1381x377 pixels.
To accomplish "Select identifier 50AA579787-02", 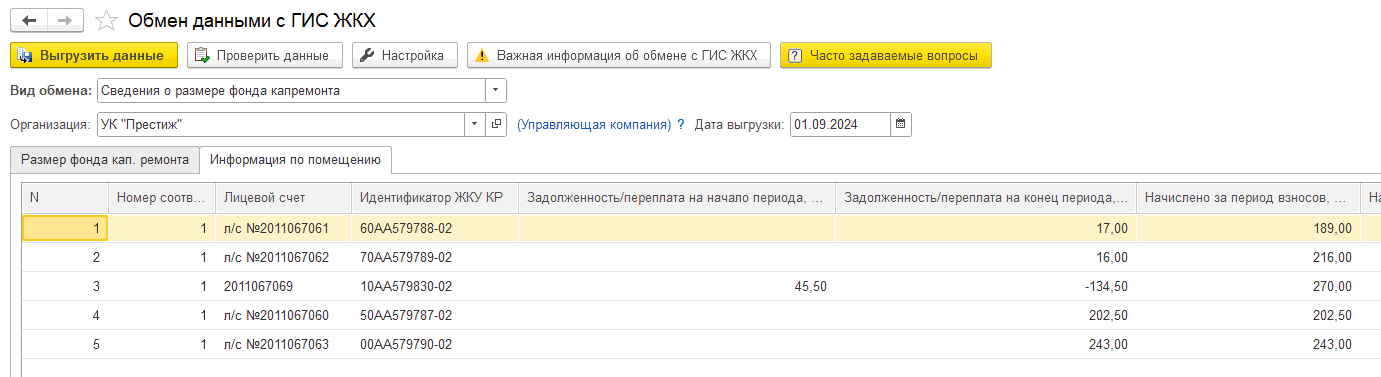I will click(435, 315).
